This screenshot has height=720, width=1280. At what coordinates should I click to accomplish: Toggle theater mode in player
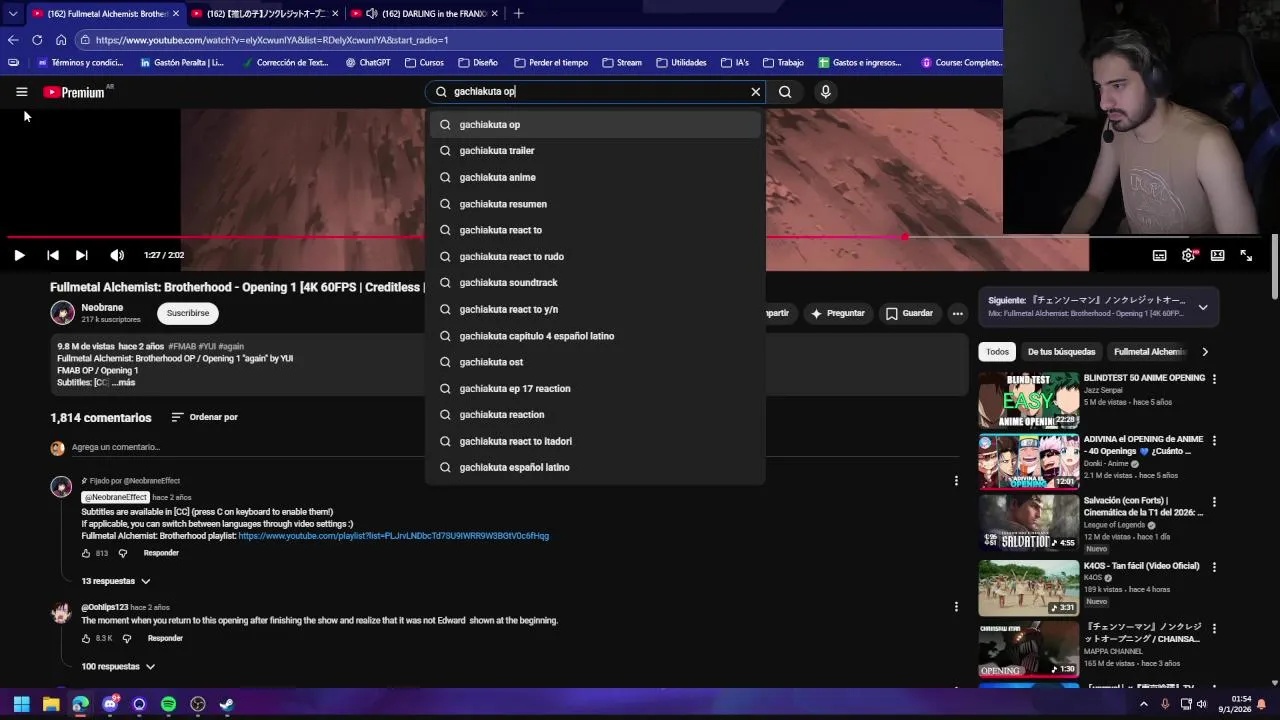[x=1217, y=255]
